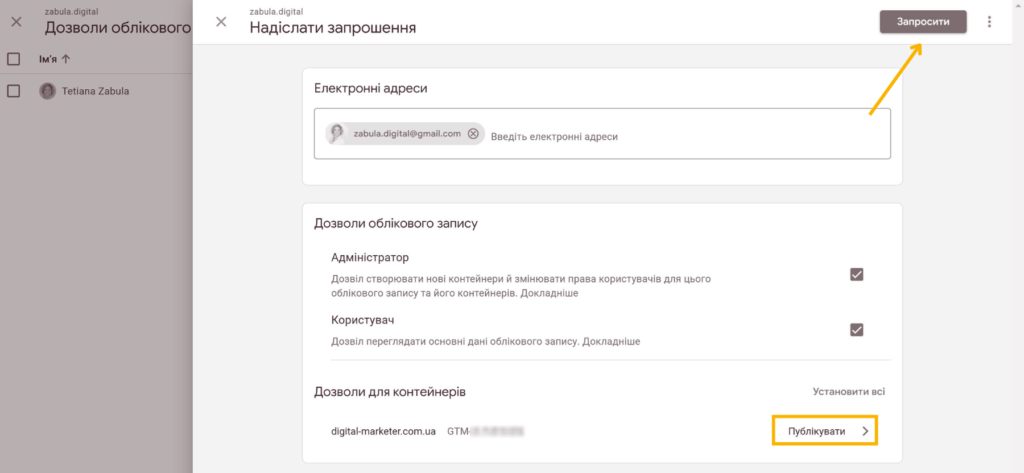Open Докладніше link under Адміністратор
The height and width of the screenshot is (473, 1024).
549,293
